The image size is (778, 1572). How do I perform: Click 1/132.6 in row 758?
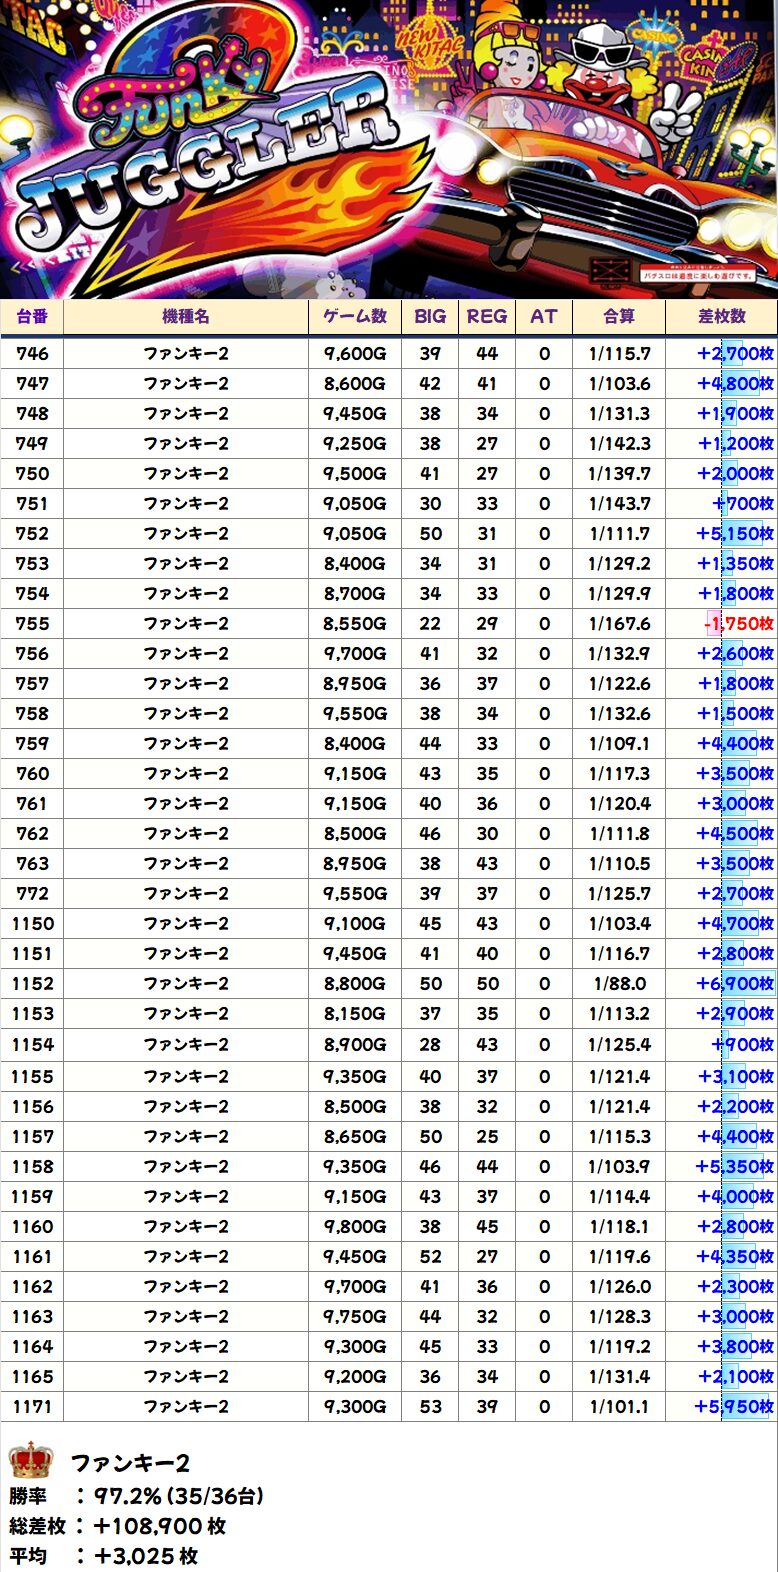(619, 713)
